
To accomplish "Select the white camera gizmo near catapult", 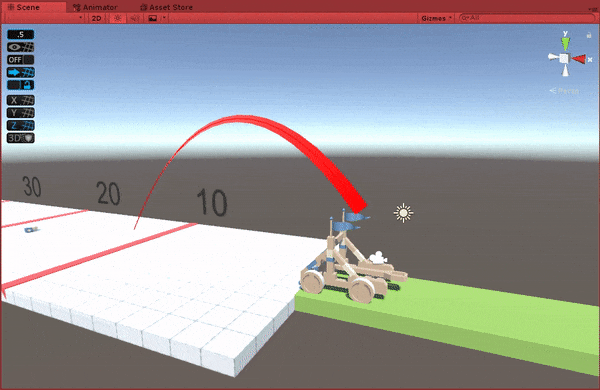I will (378, 258).
